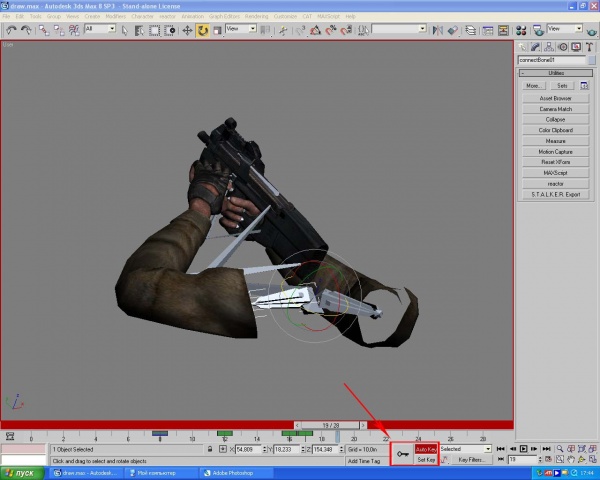The width and height of the screenshot is (600, 480).
Task: Toggle Auto Key animation mode
Action: tap(426, 449)
